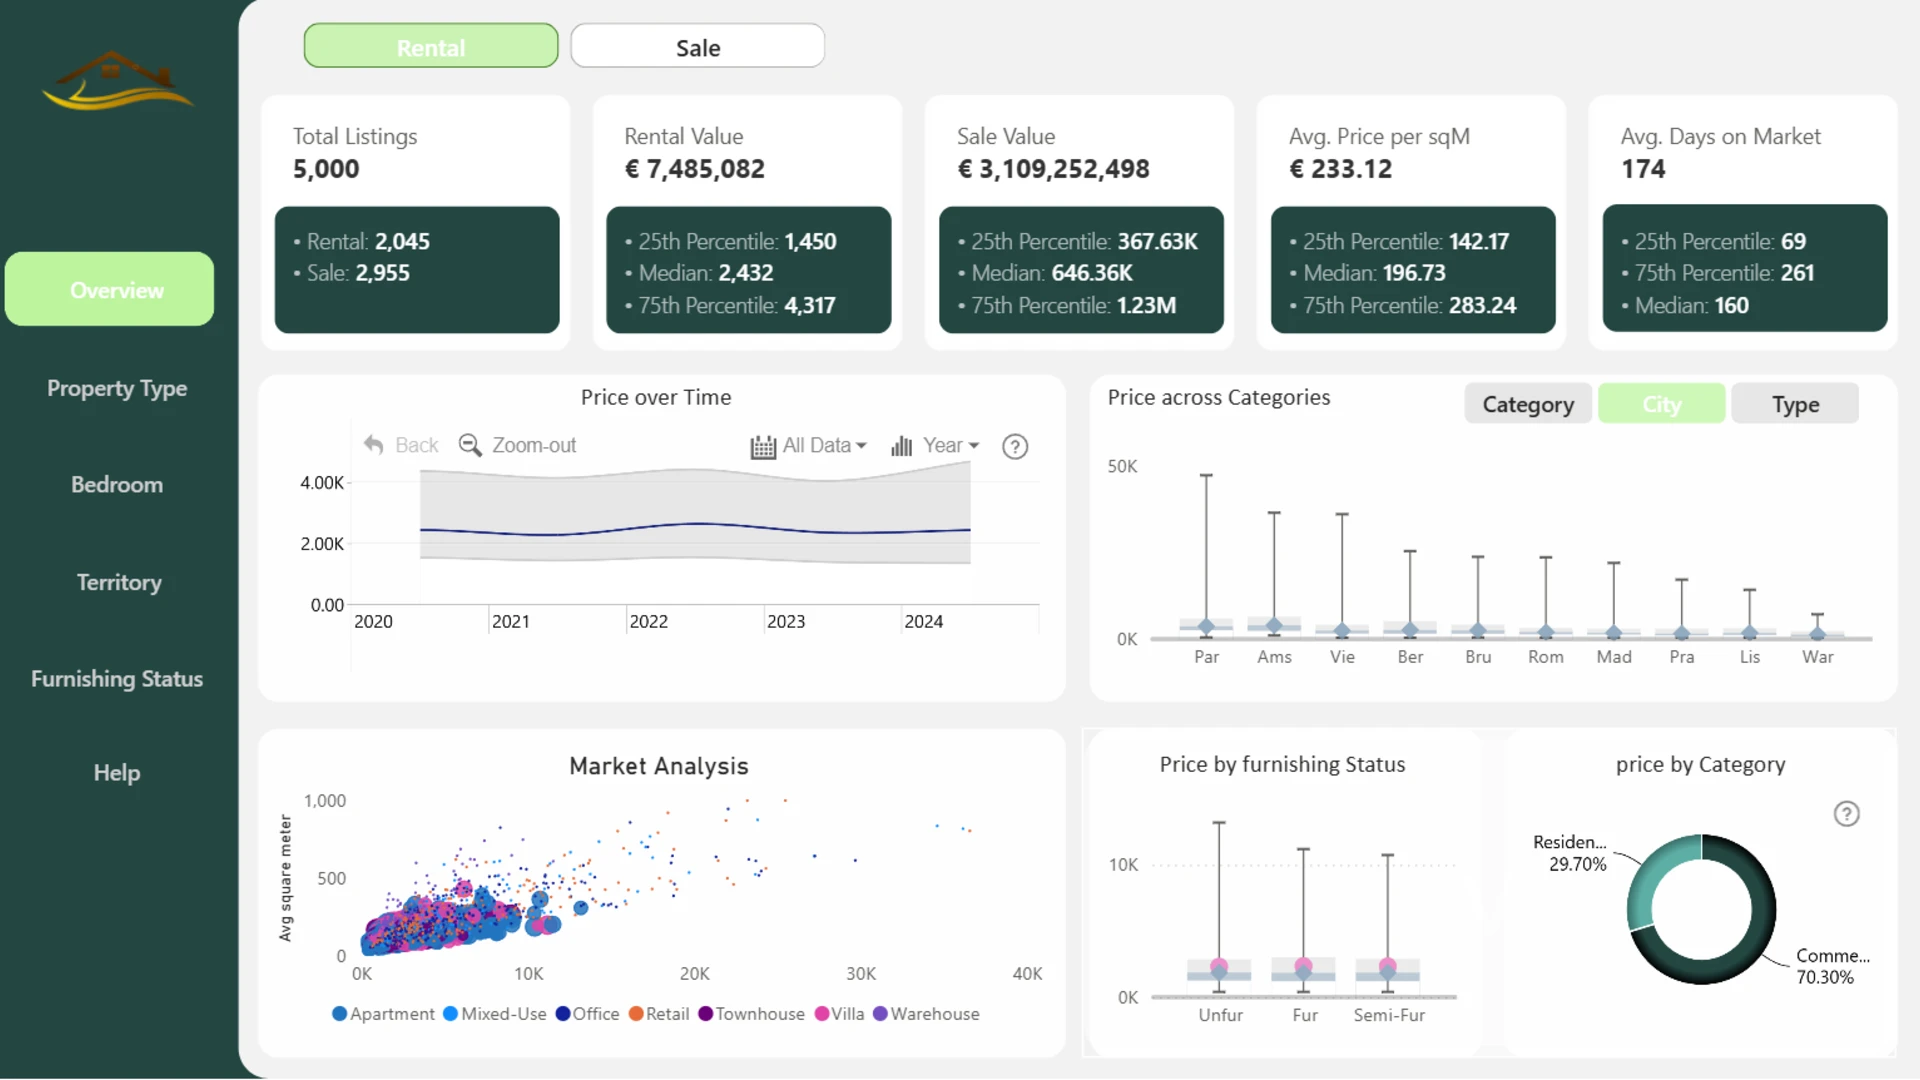Viewport: 1920px width, 1080px height.
Task: Click the Apartment legend marker
Action: coord(340,1014)
